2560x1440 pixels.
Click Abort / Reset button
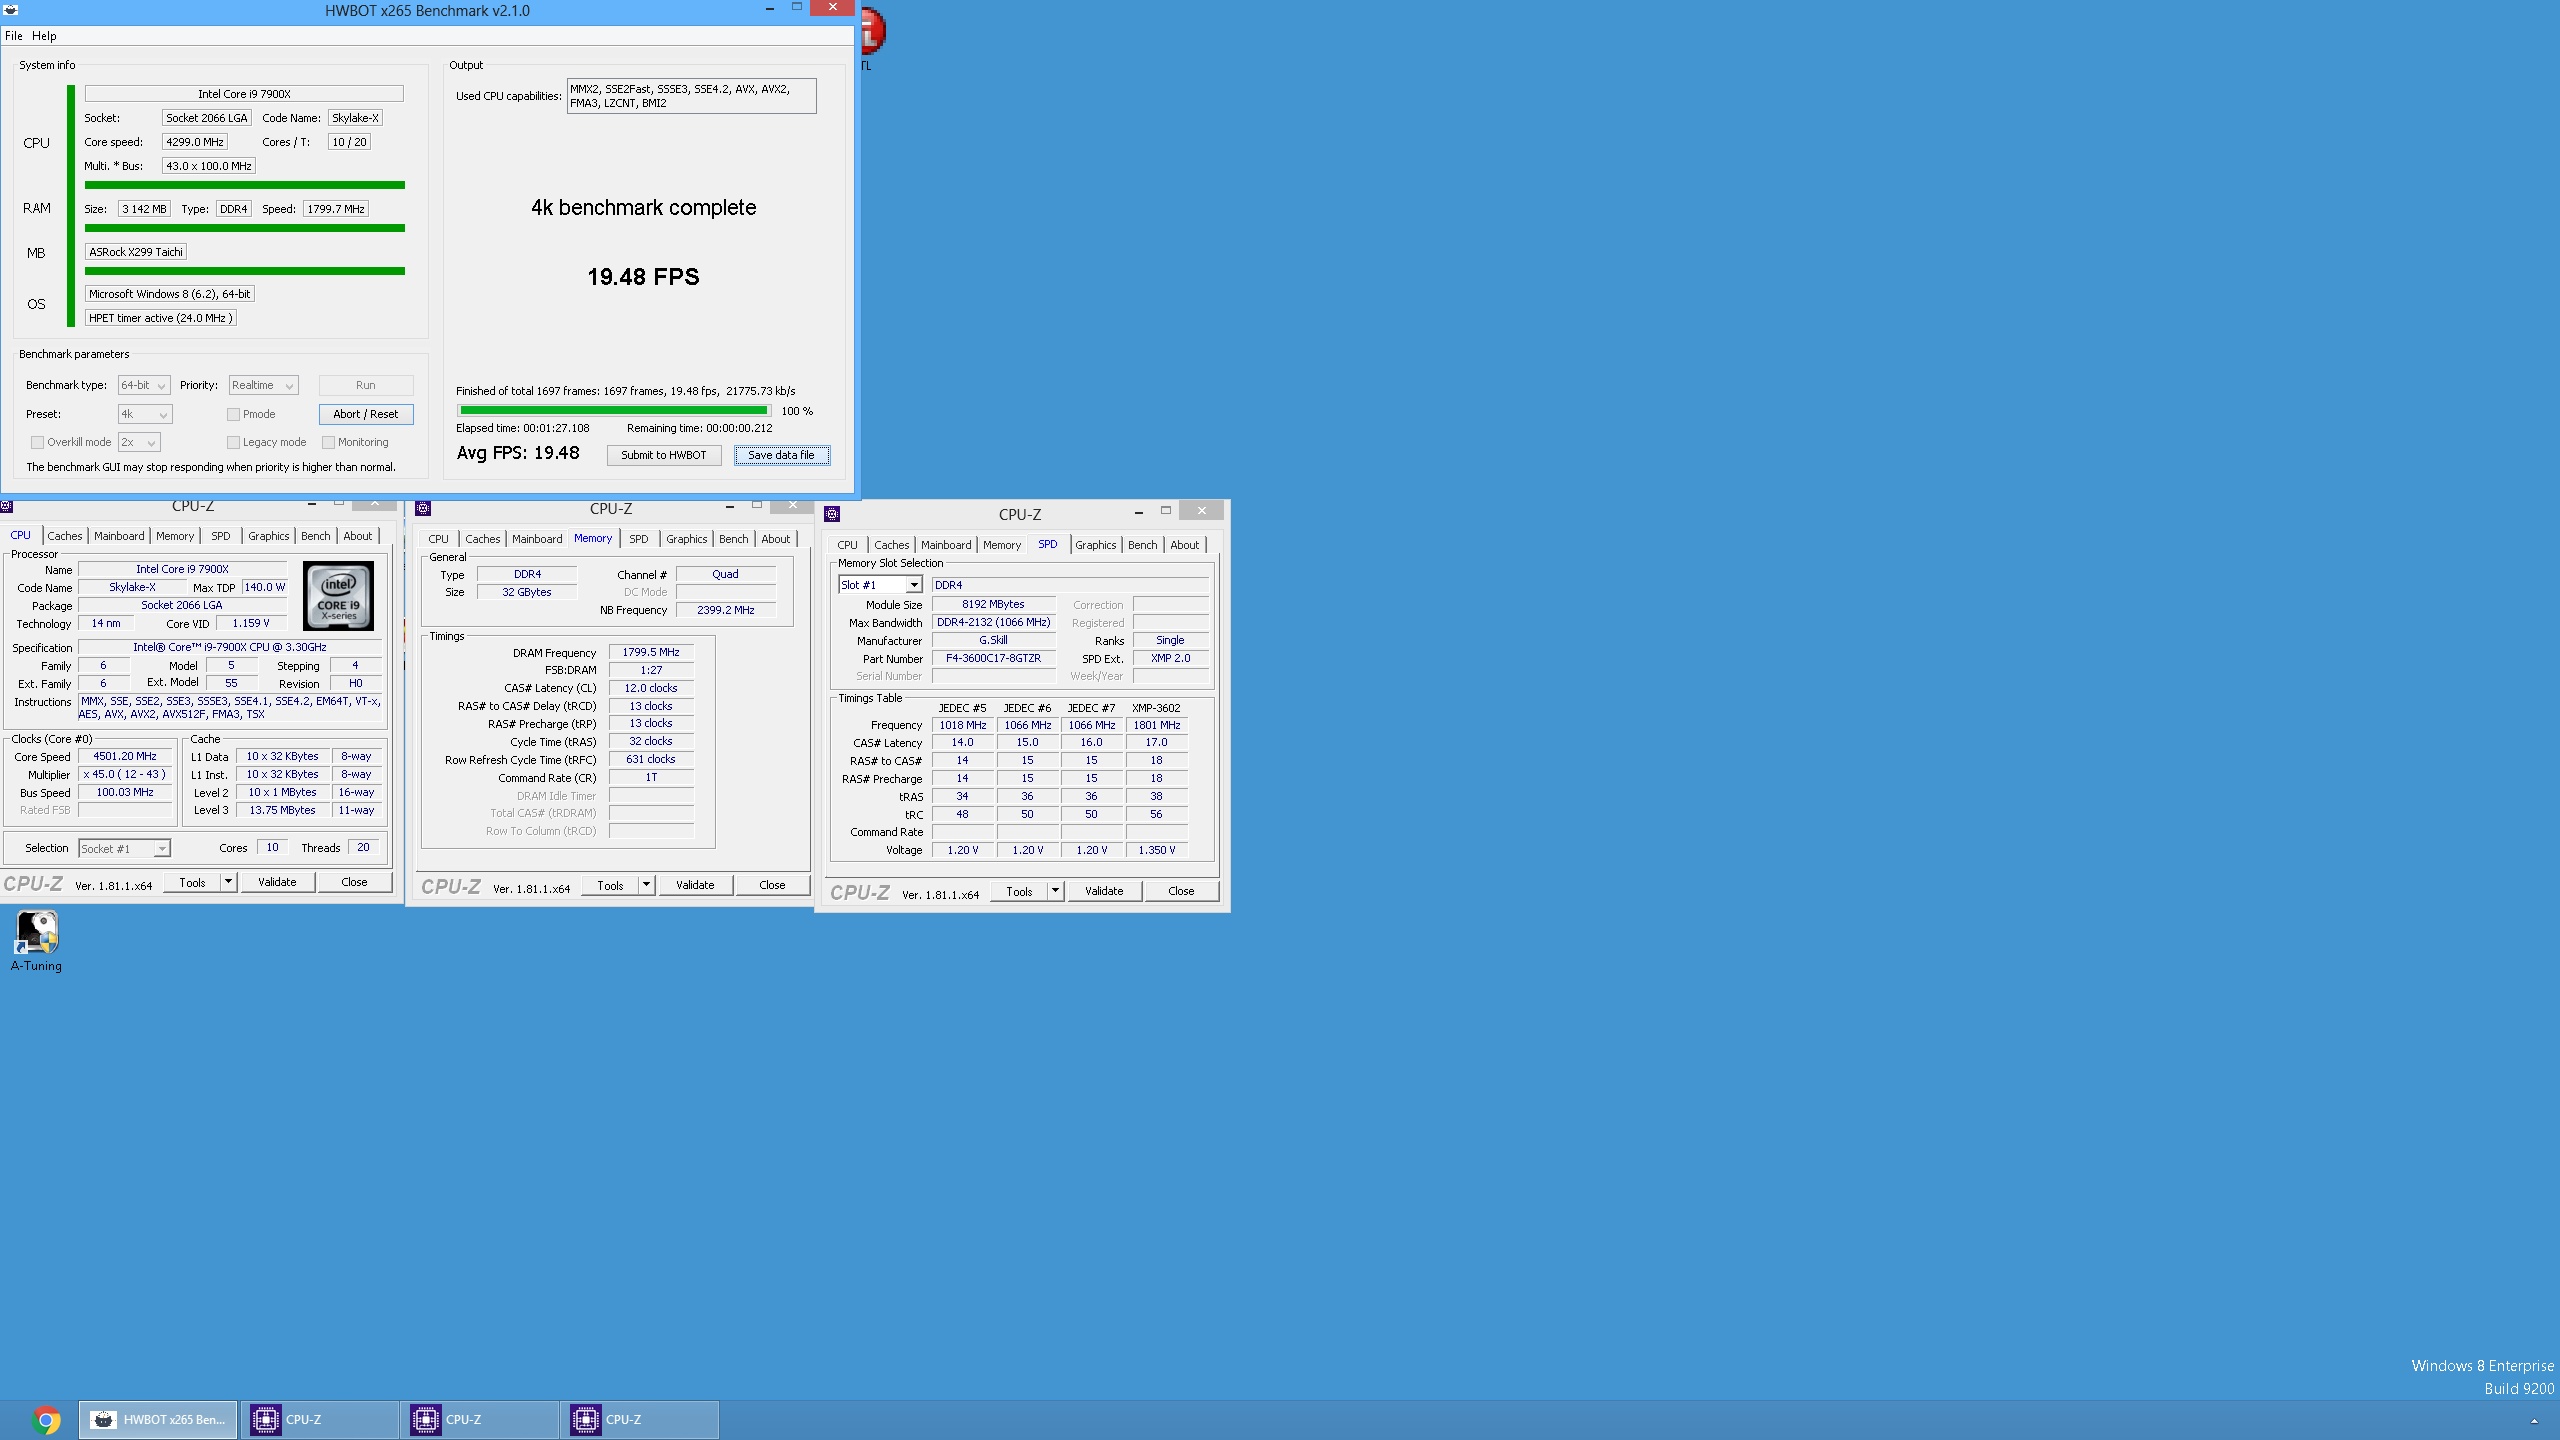click(x=365, y=414)
